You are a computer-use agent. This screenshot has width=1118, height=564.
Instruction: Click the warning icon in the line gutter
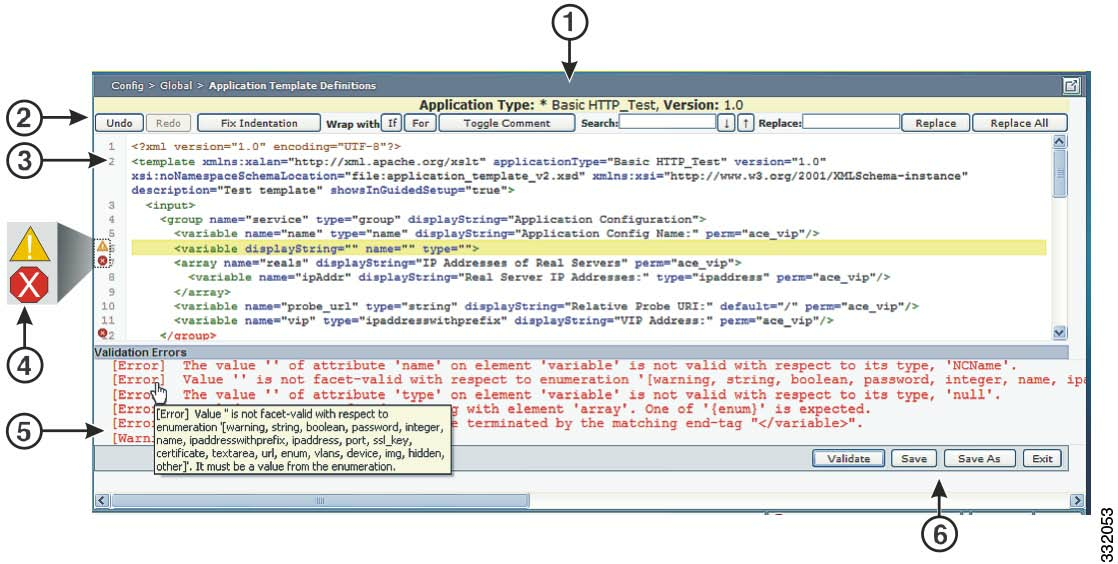click(102, 245)
